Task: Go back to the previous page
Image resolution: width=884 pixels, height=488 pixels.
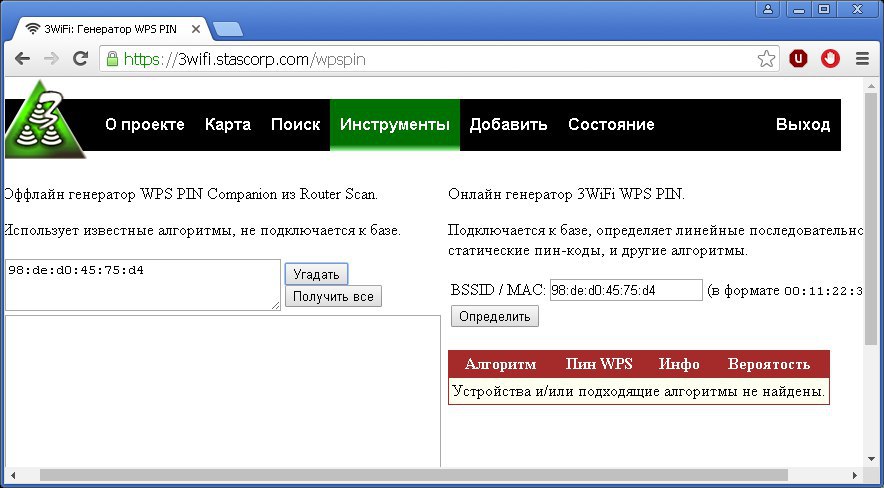Action: pos(22,58)
